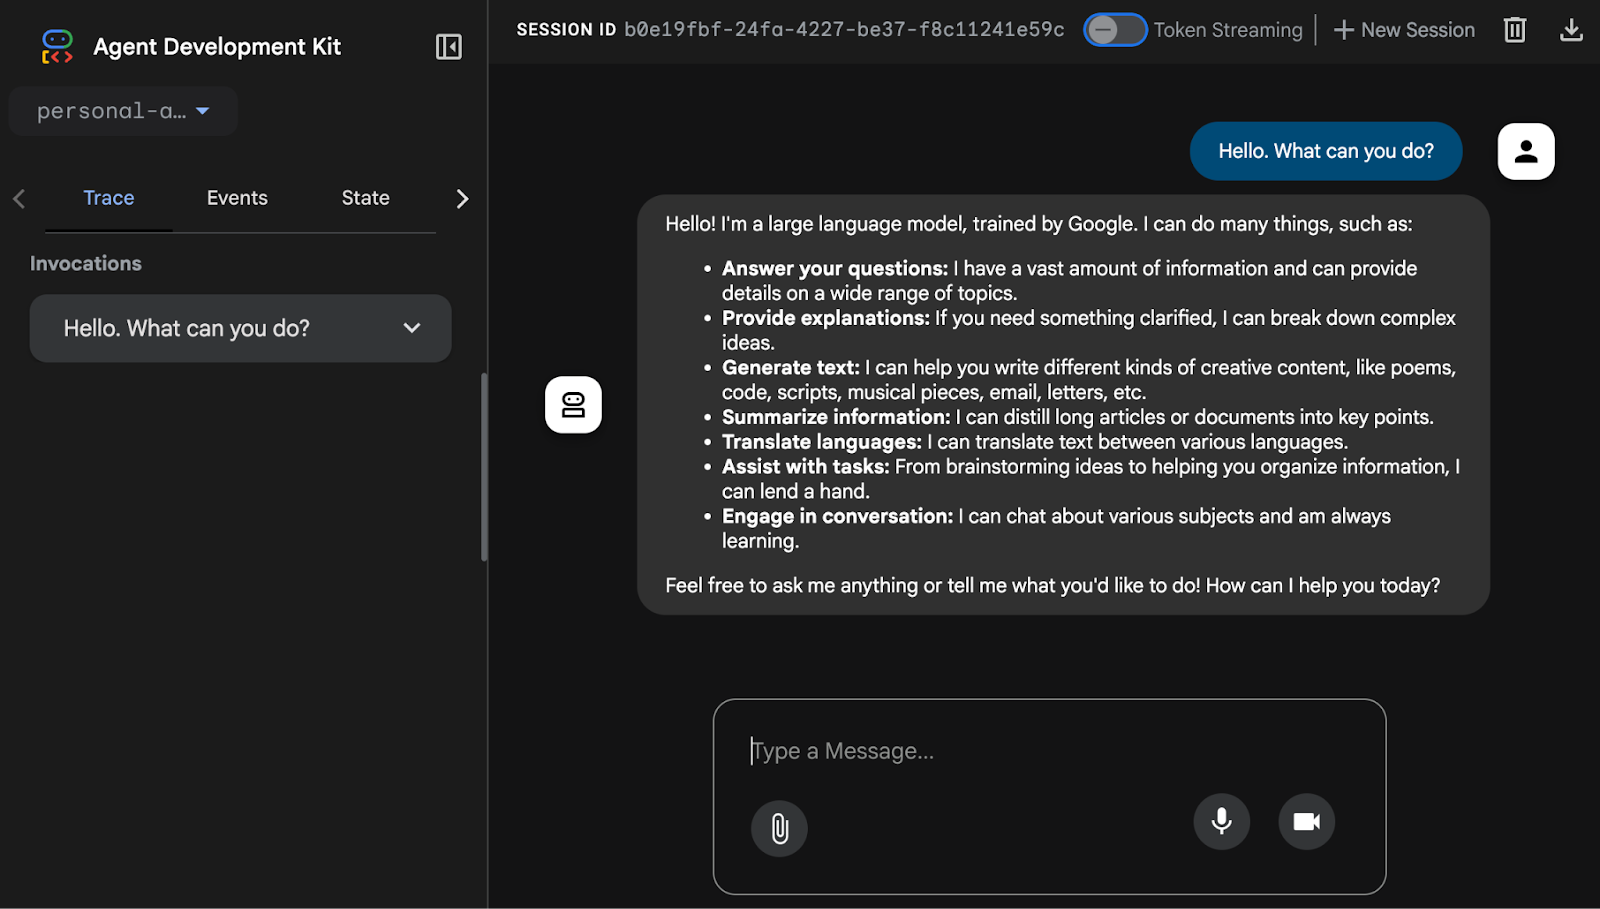Start video input with the camera icon
Viewport: 1600px width, 909px height.
pos(1305,821)
